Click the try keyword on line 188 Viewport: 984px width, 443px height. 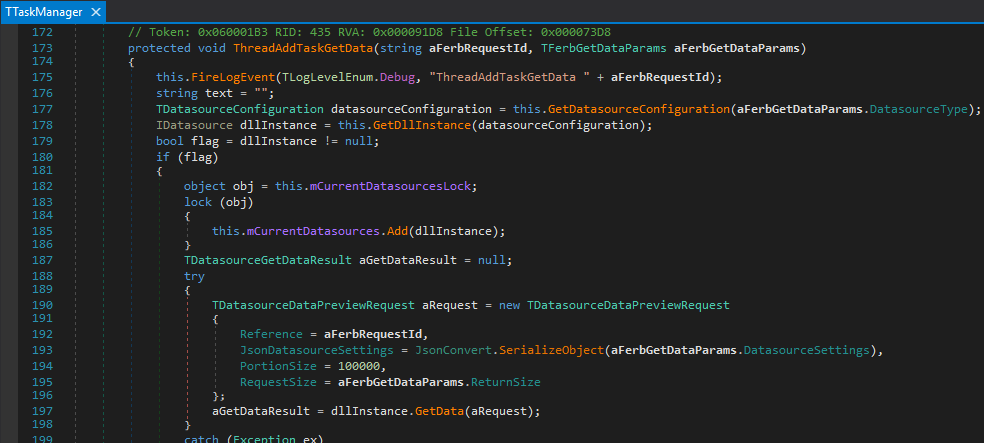pos(194,276)
